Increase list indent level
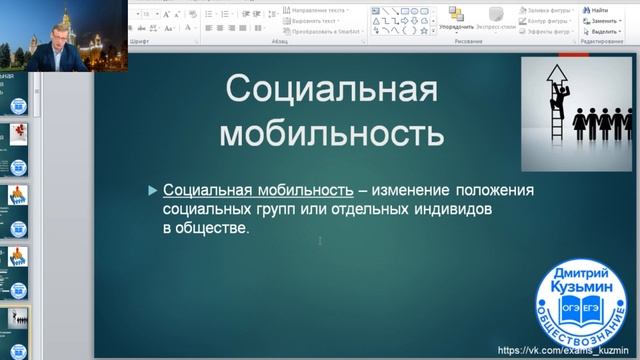The height and width of the screenshot is (360, 640). pos(257,15)
